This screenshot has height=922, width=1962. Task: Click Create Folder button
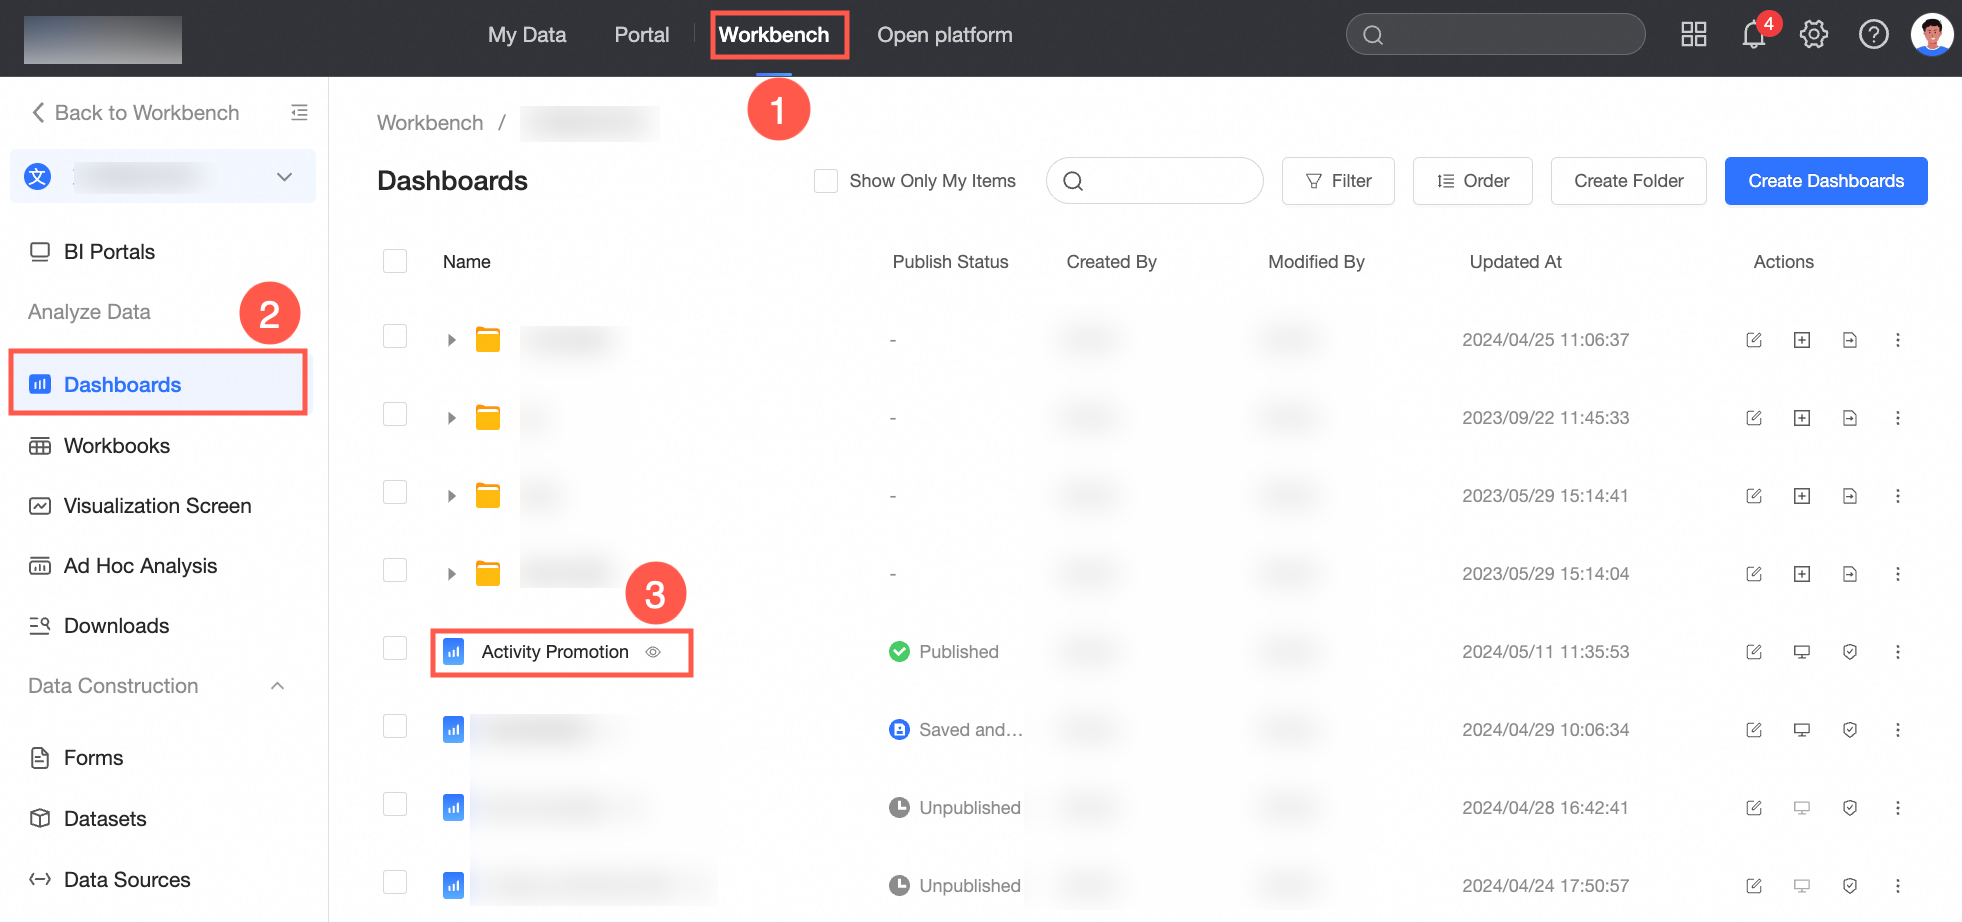(x=1628, y=181)
